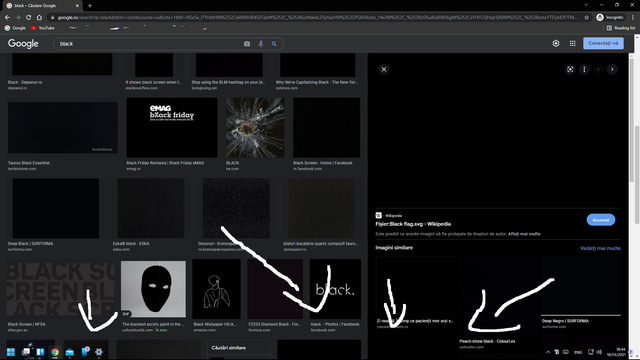Open Taurus Black Essential thumbnail
Image resolution: width=640 pixels, height=360 pixels.
coord(62,128)
